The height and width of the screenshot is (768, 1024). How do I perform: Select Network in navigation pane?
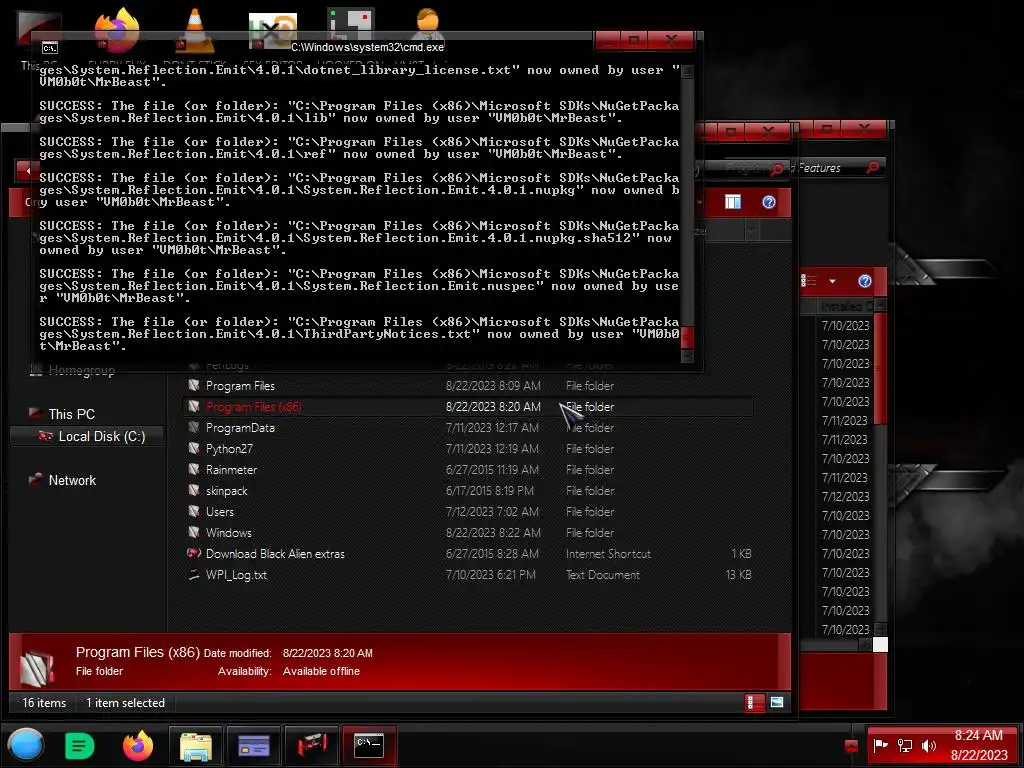72,480
